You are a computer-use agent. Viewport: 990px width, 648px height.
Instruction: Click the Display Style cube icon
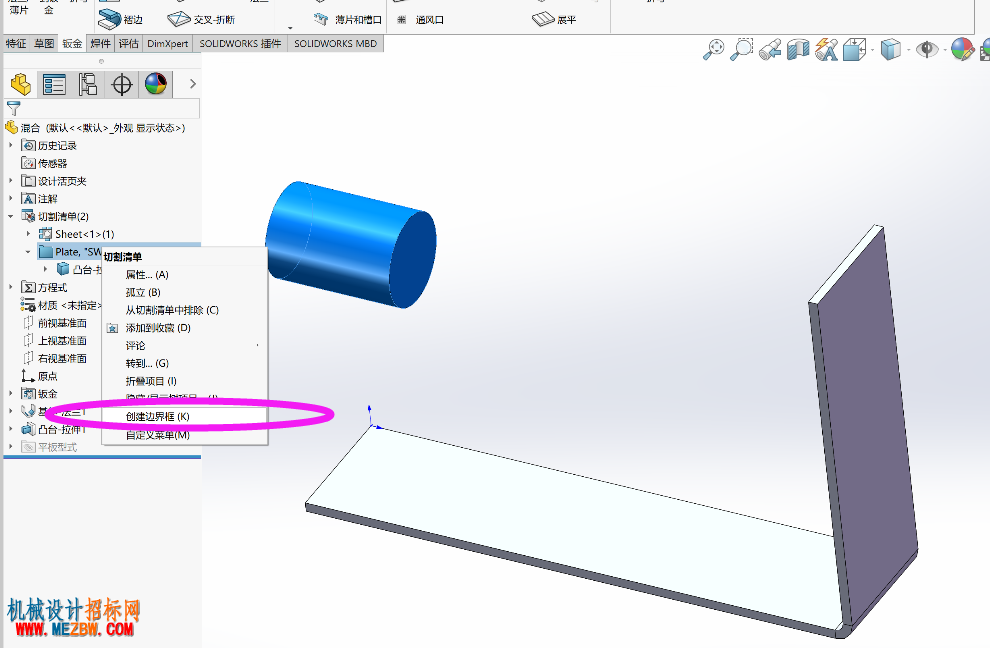point(890,49)
